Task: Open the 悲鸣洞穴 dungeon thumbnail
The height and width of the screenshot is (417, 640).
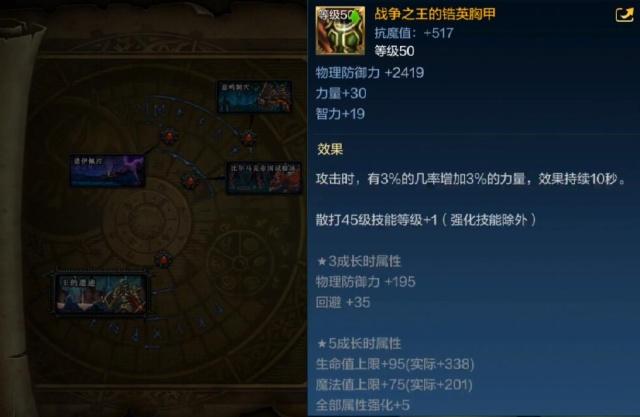Action: (x=255, y=96)
